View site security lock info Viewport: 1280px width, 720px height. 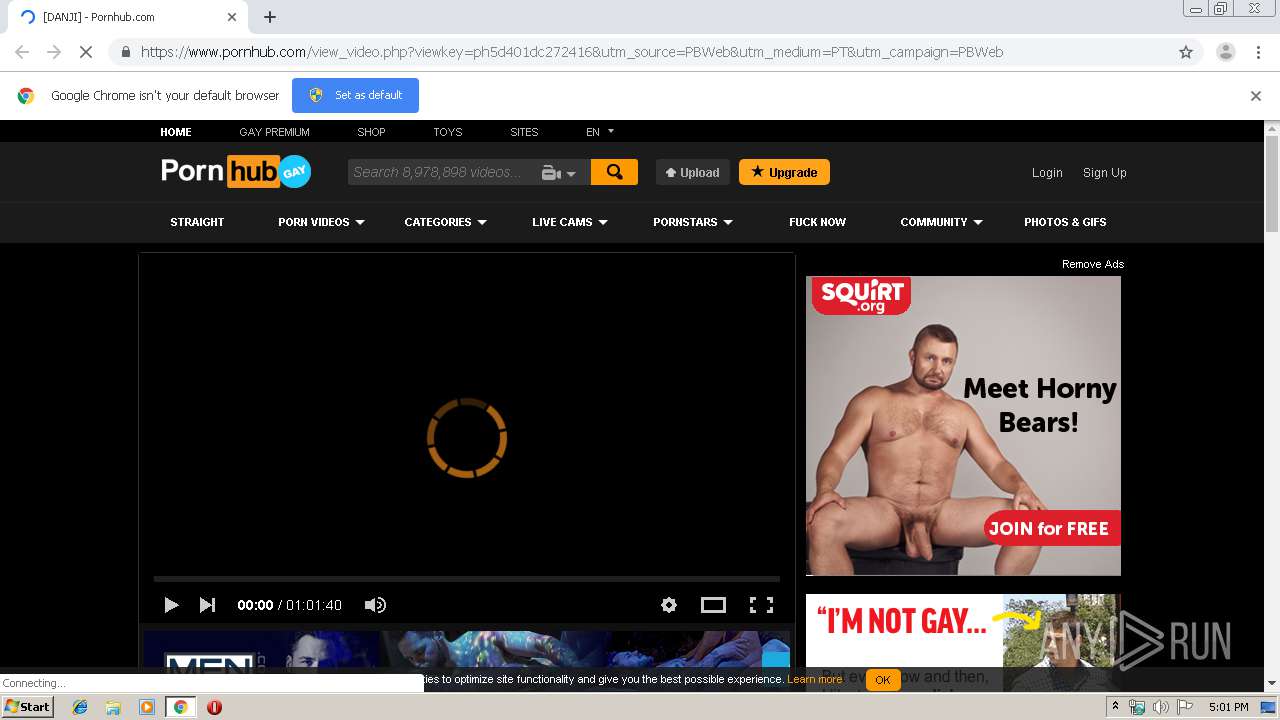(125, 52)
